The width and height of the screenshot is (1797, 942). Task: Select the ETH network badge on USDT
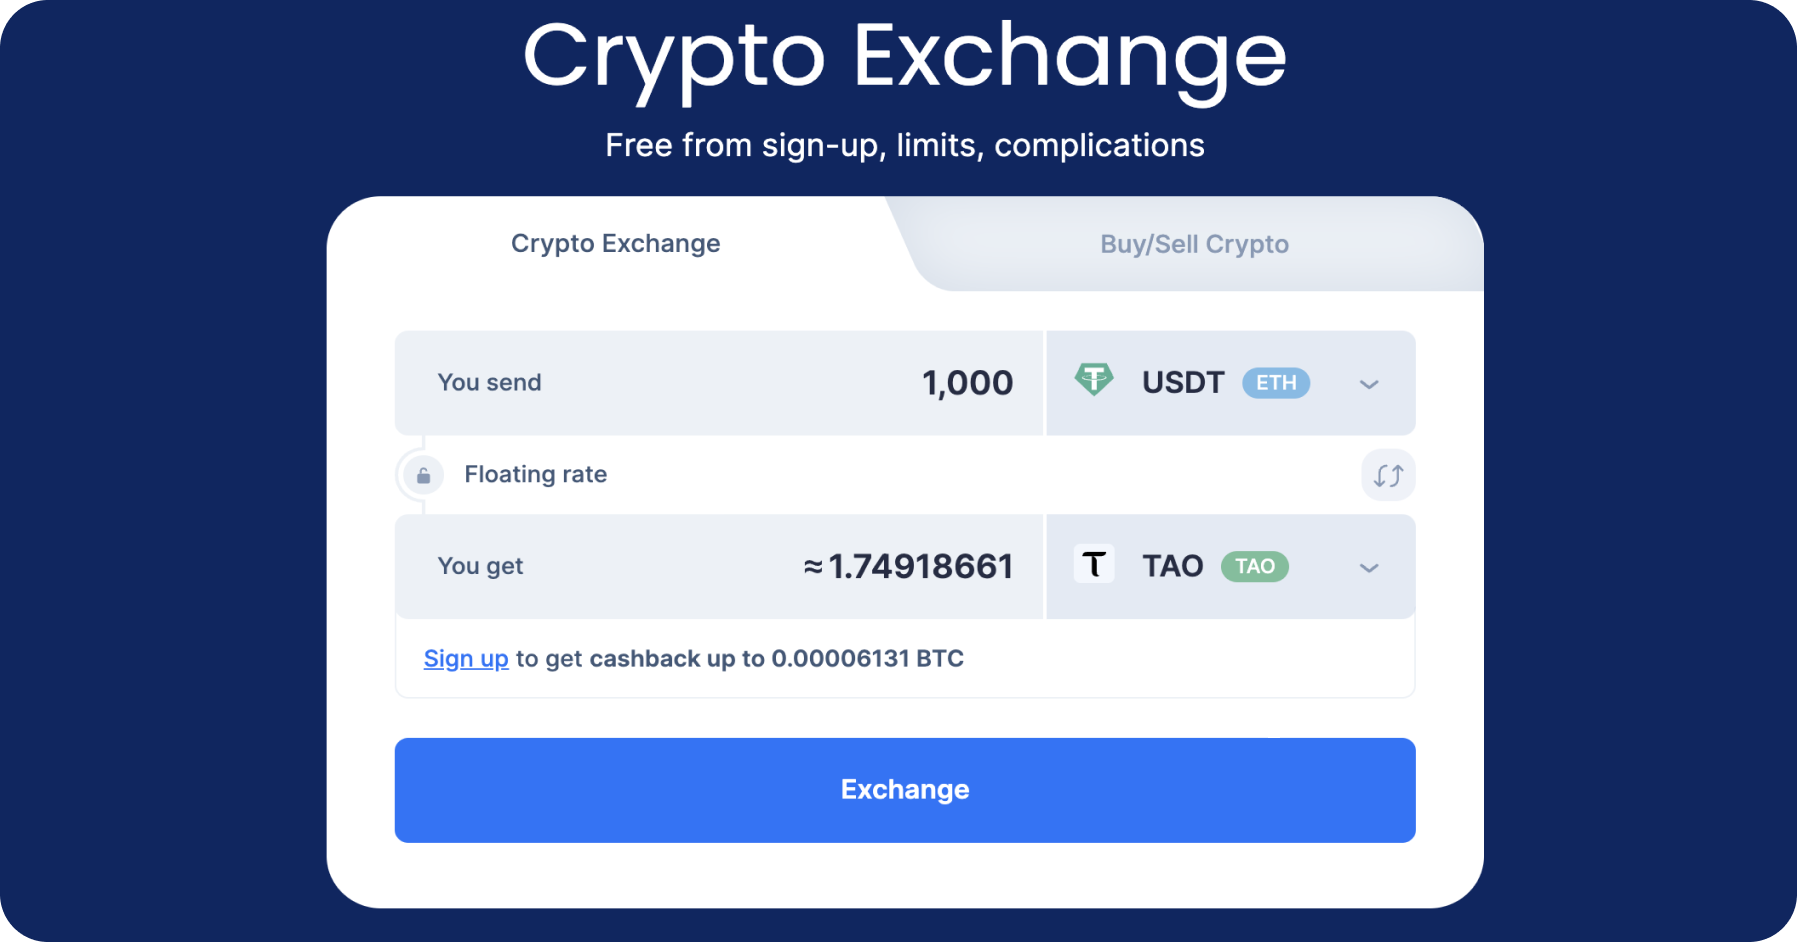(1274, 383)
